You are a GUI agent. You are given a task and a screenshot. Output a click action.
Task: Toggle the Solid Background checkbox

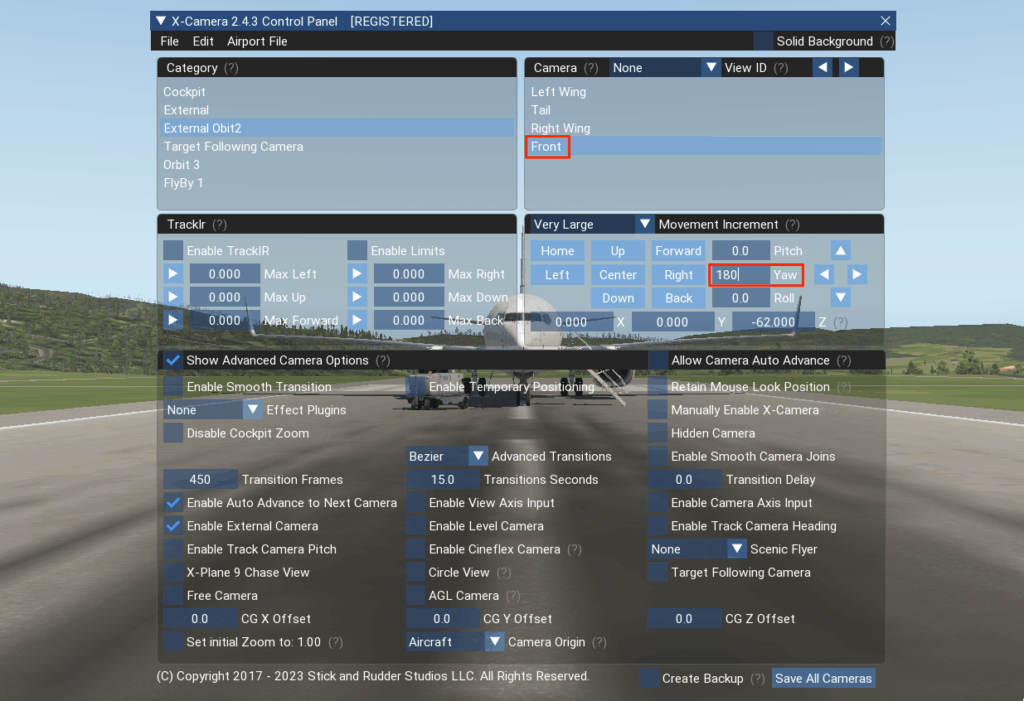point(763,41)
